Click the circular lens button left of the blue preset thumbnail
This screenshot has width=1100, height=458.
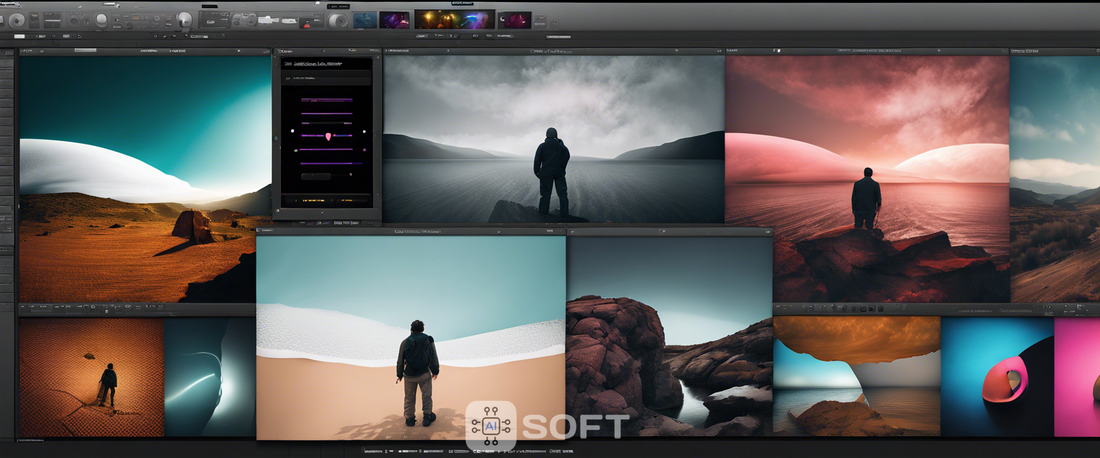click(x=339, y=19)
